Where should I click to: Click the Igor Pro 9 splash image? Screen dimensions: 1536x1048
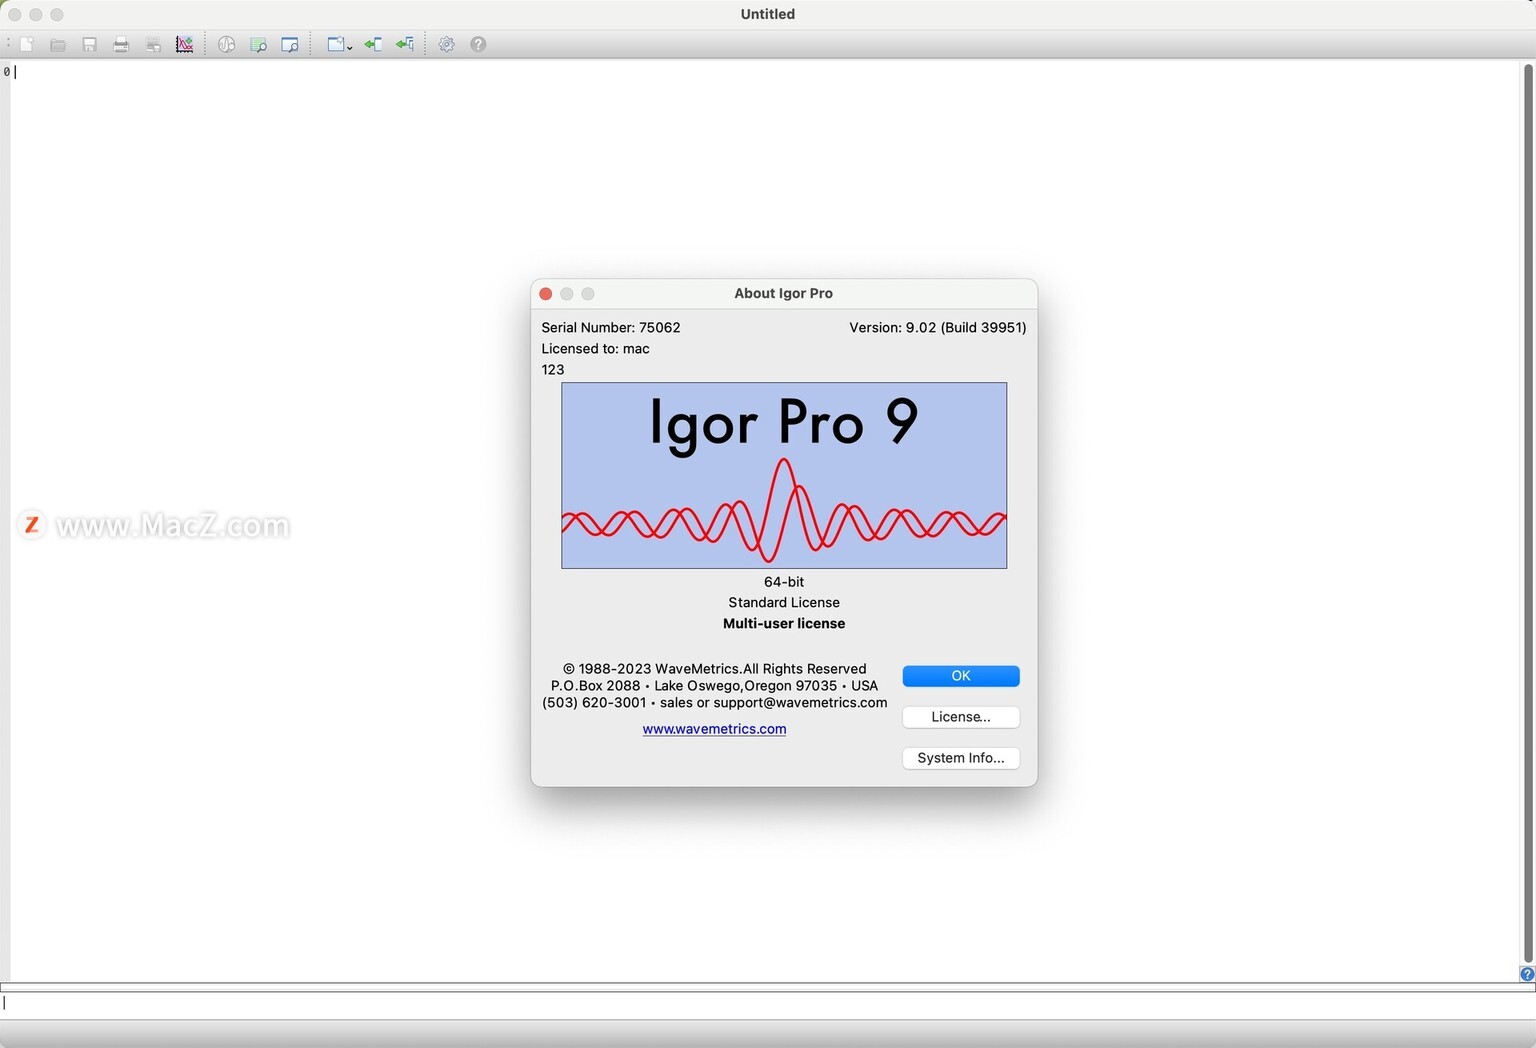(x=784, y=476)
